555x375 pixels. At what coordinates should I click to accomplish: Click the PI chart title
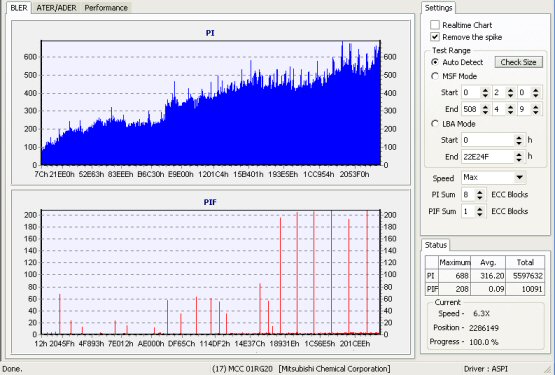coord(210,33)
